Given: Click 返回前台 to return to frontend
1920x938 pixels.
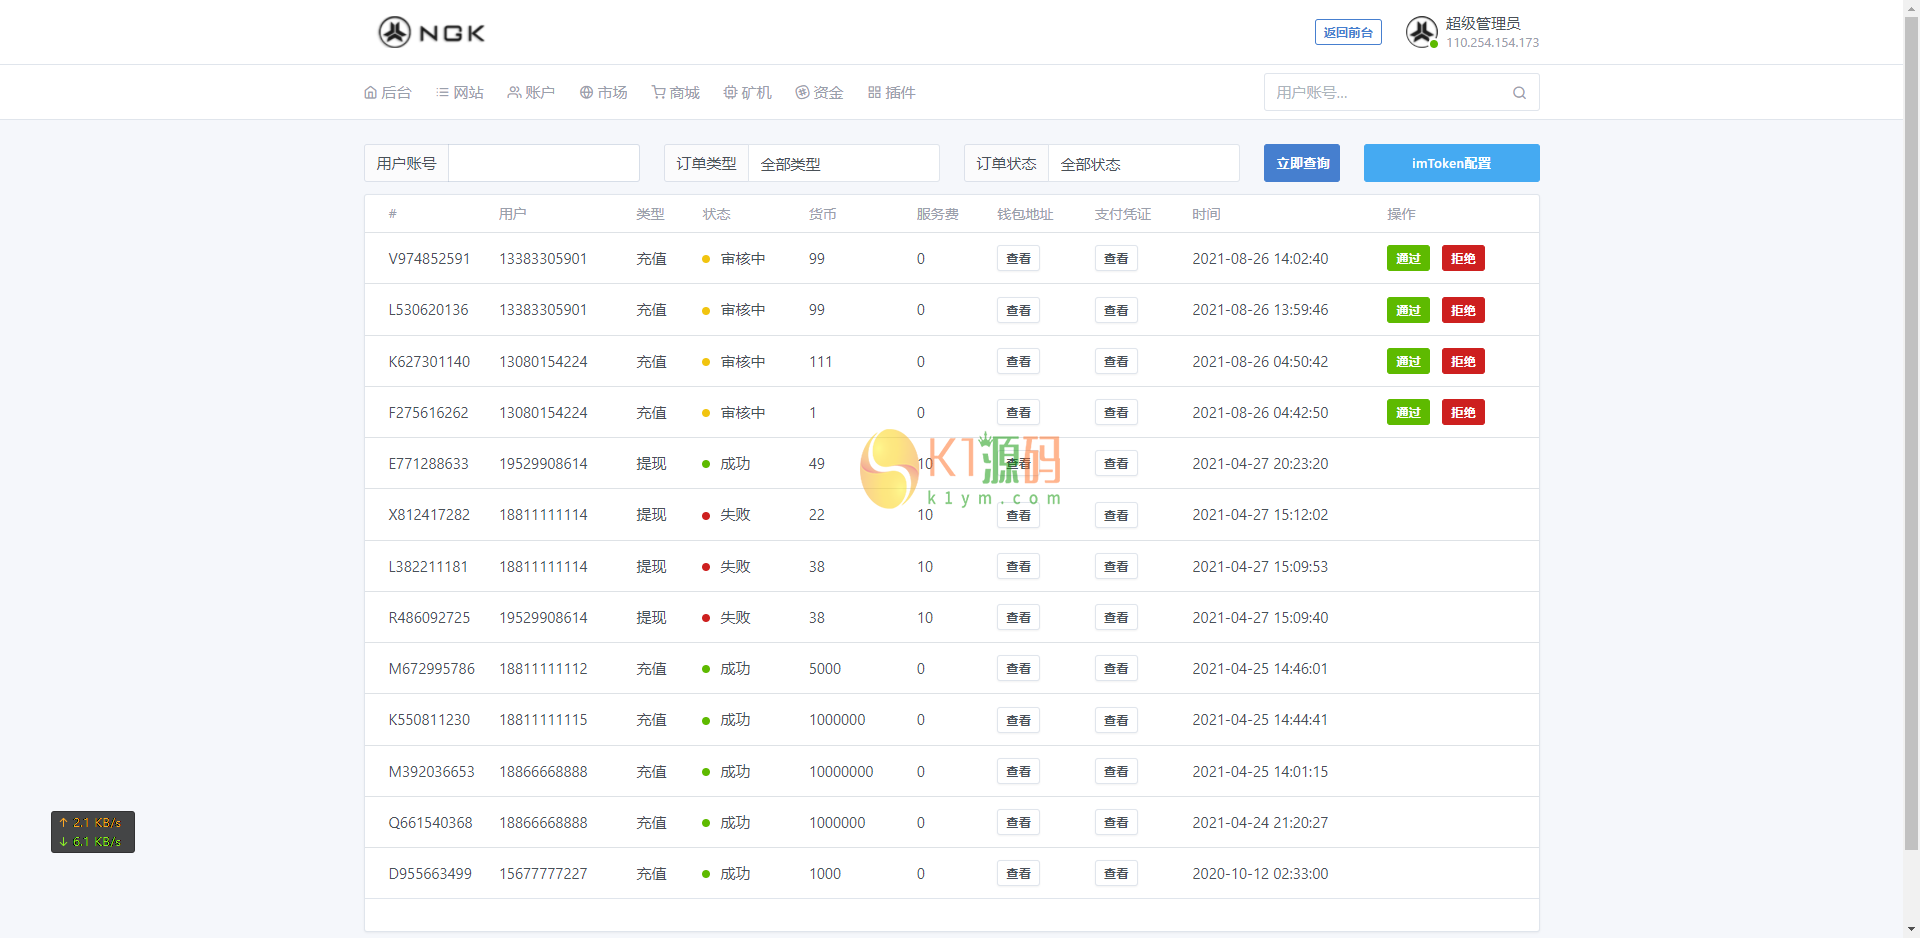Looking at the screenshot, I should [1348, 33].
